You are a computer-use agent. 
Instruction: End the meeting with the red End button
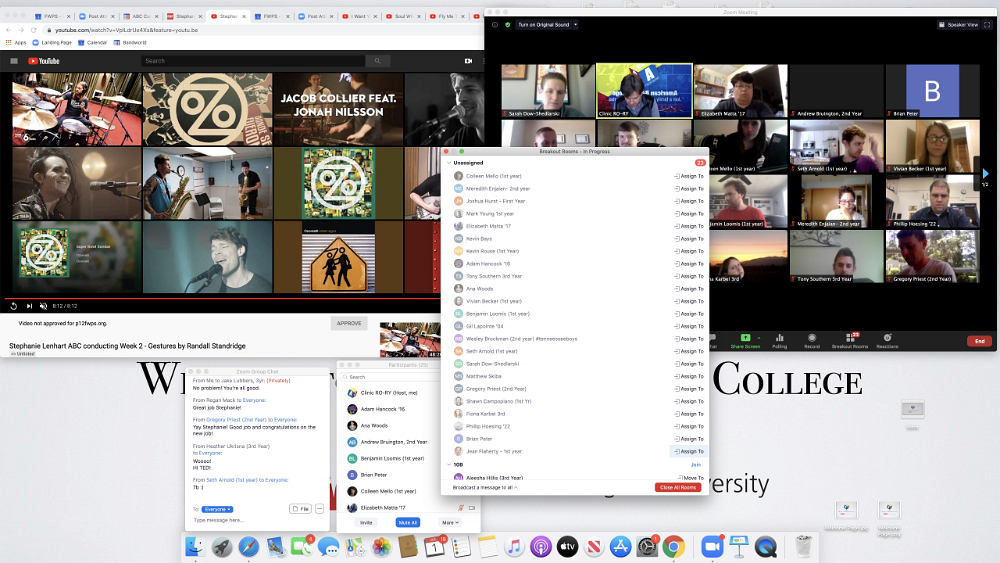(x=980, y=341)
